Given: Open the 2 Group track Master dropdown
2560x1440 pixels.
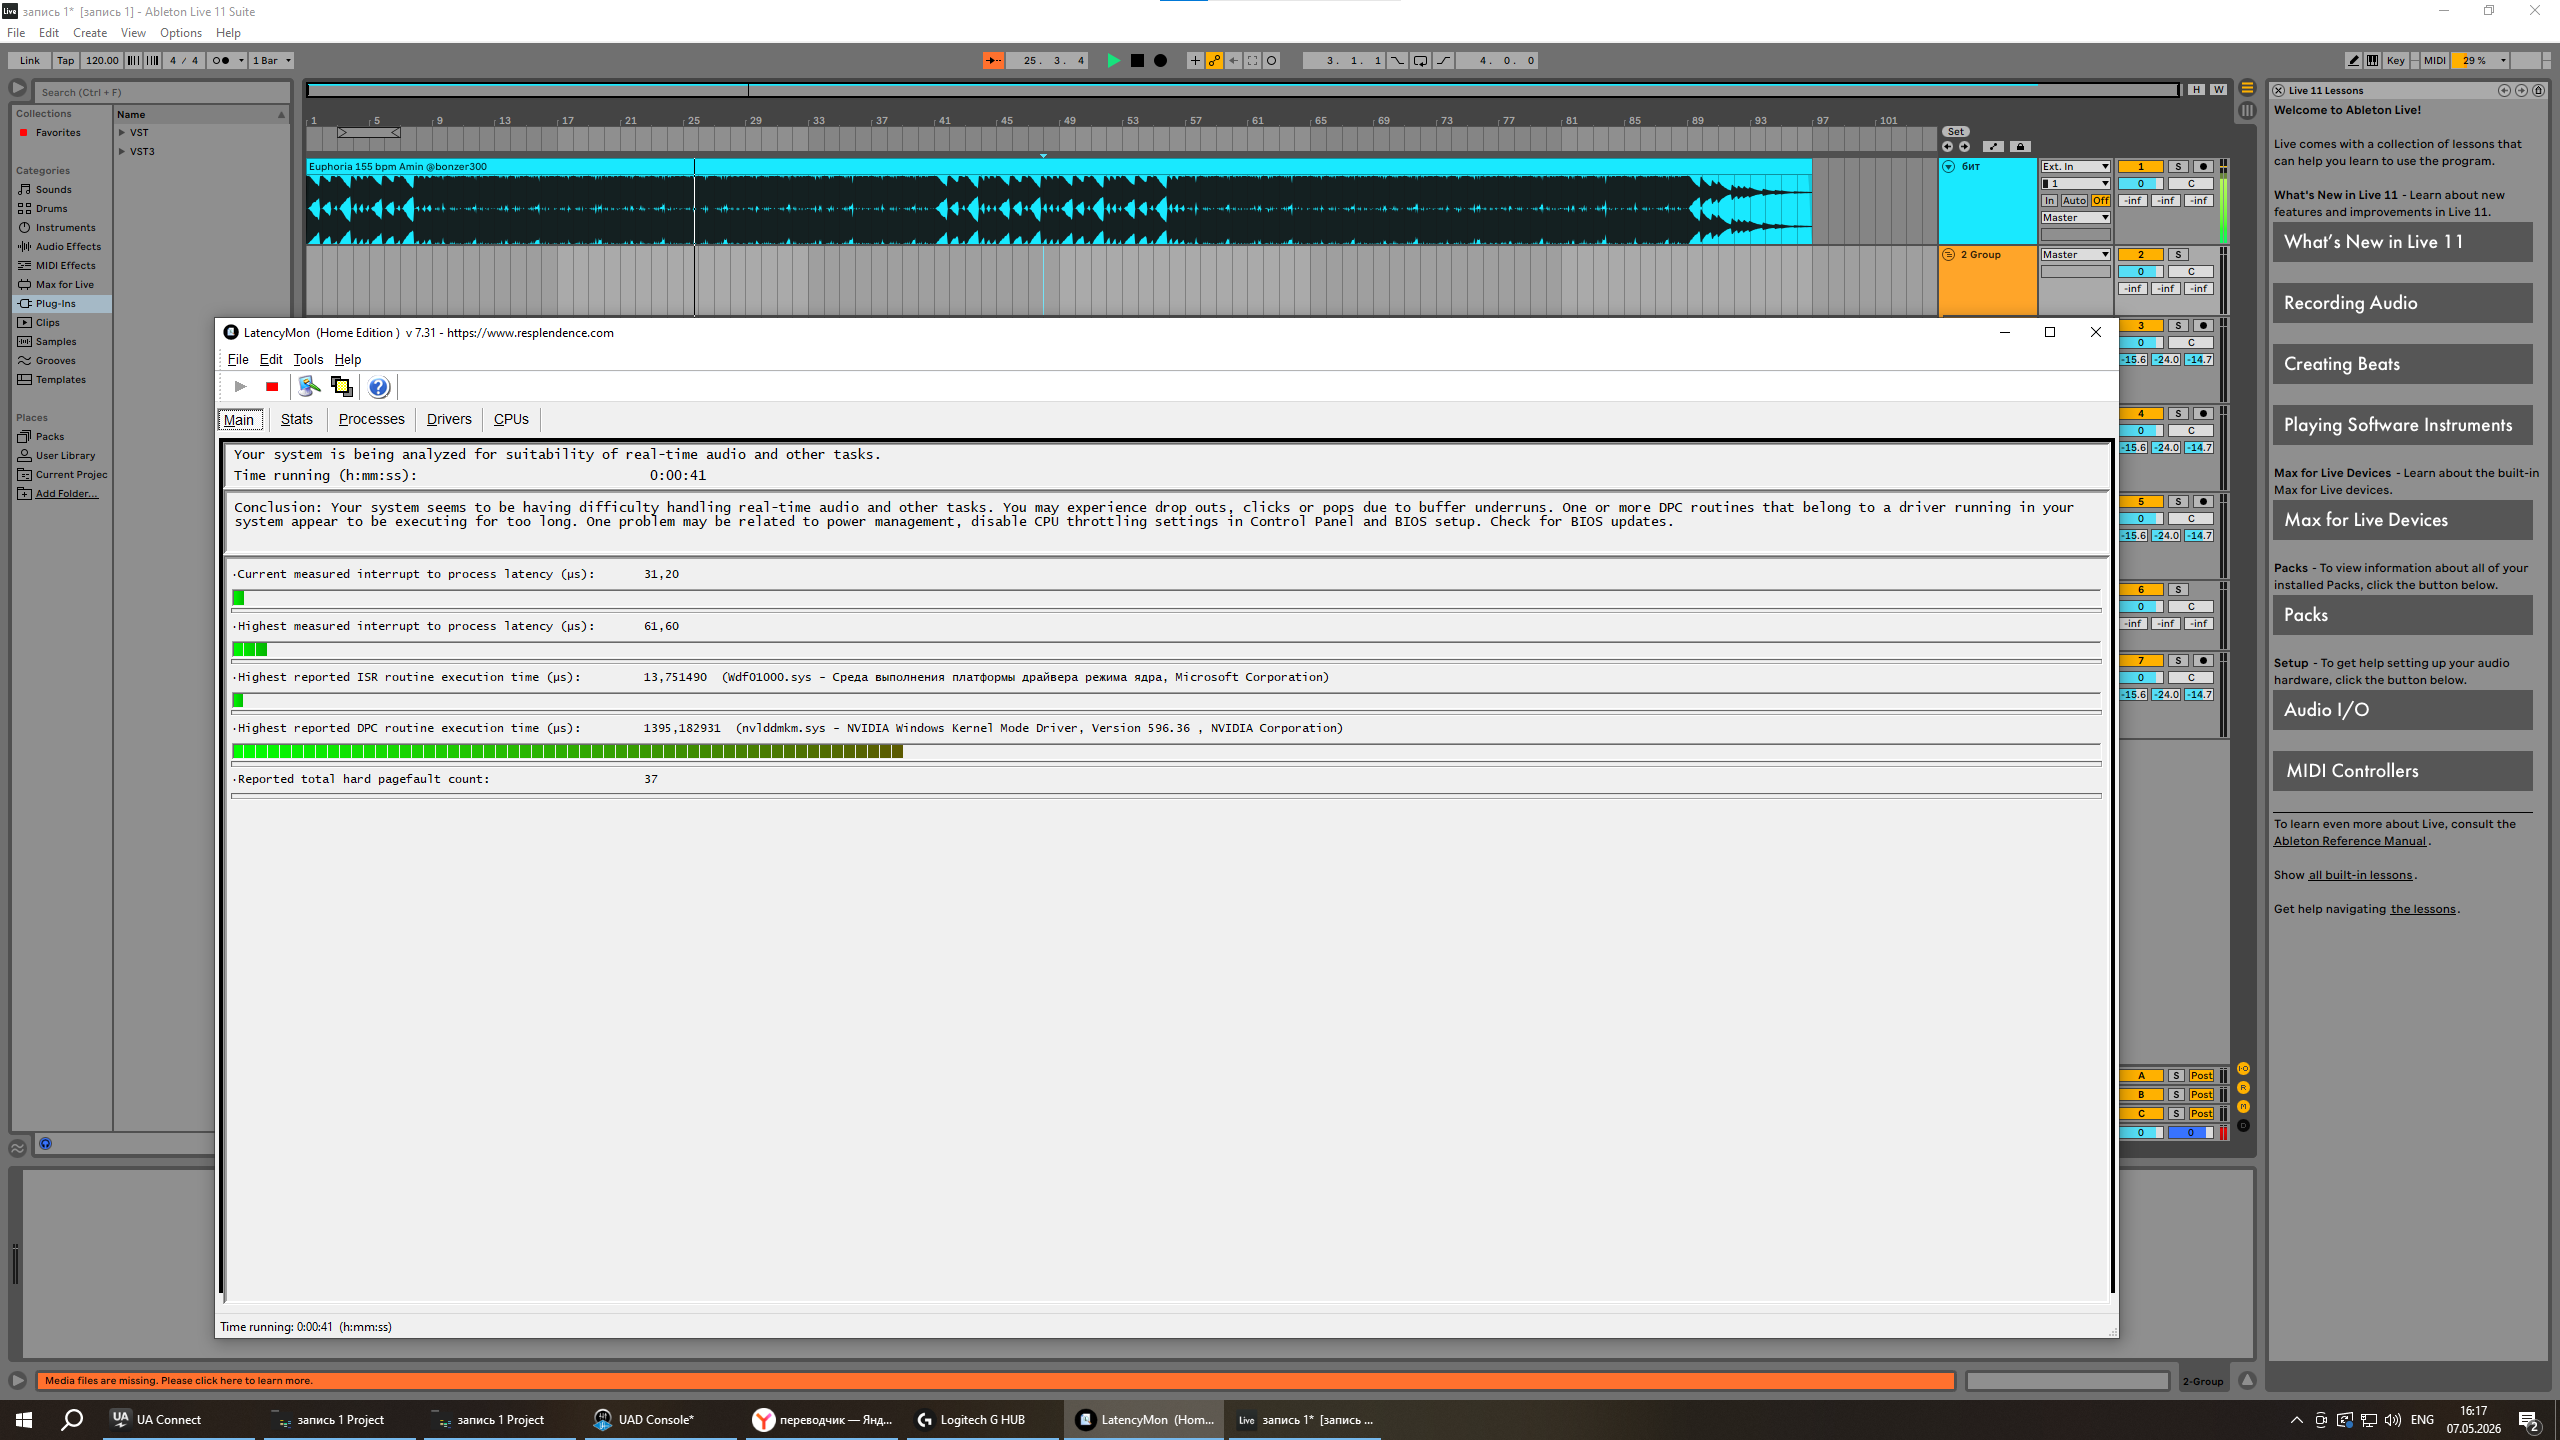Looking at the screenshot, I should pyautogui.click(x=2075, y=255).
